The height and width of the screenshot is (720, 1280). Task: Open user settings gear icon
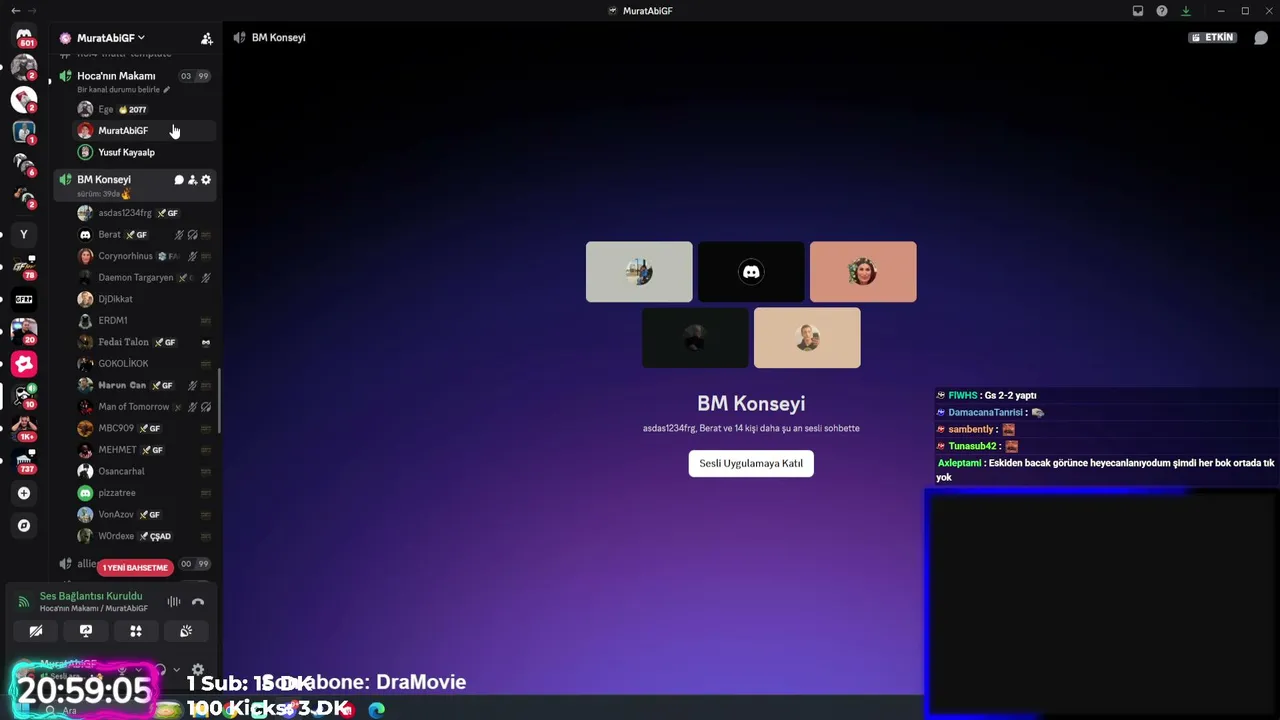tap(198, 670)
